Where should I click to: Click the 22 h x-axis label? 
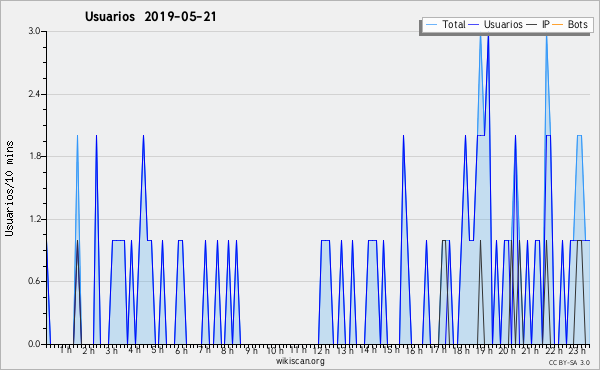point(554,350)
